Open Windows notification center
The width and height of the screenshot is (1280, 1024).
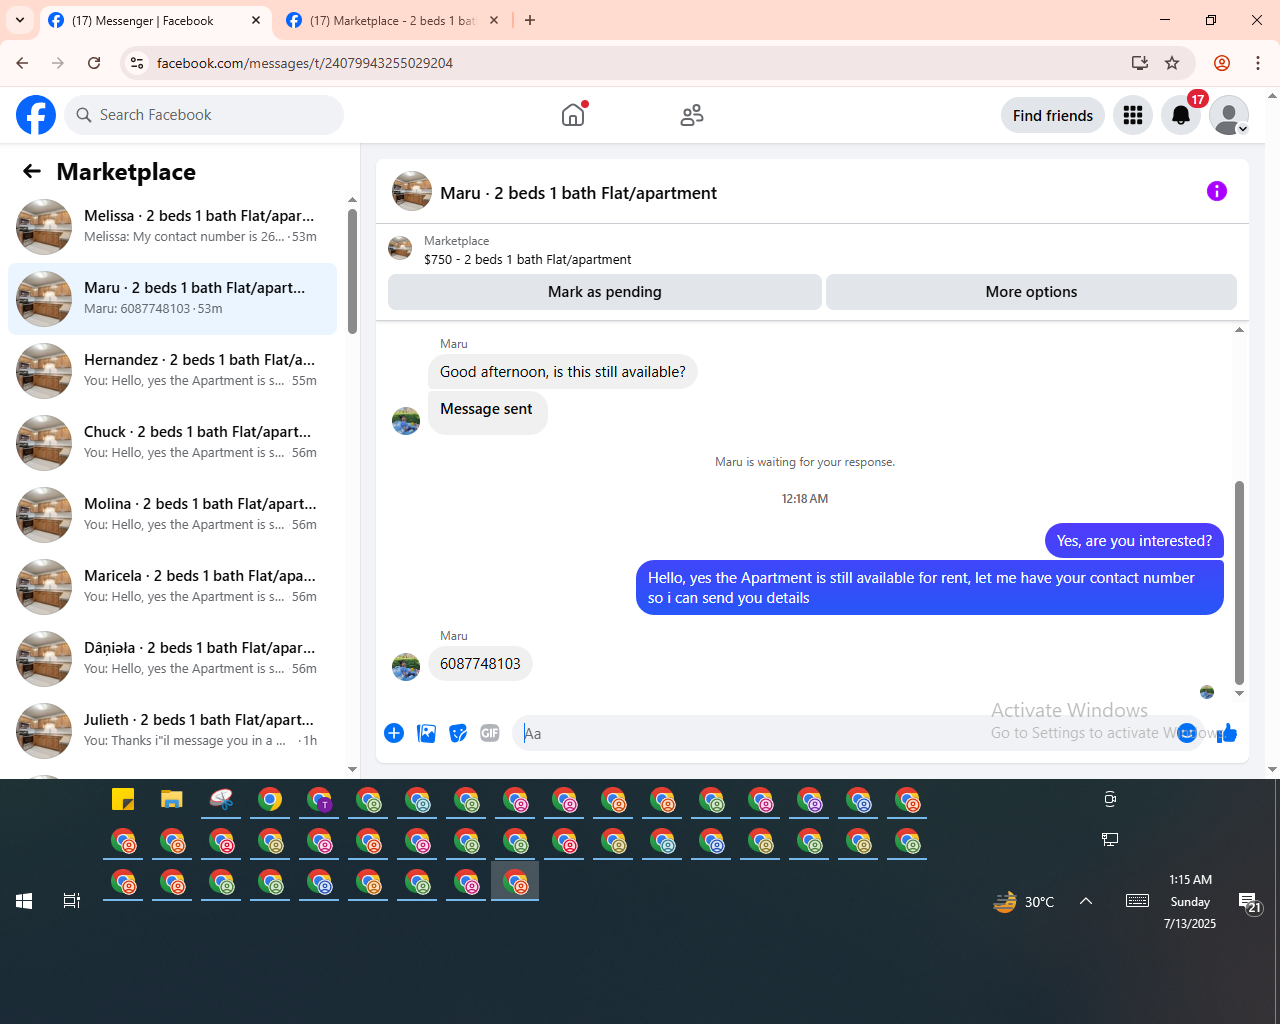(1249, 903)
